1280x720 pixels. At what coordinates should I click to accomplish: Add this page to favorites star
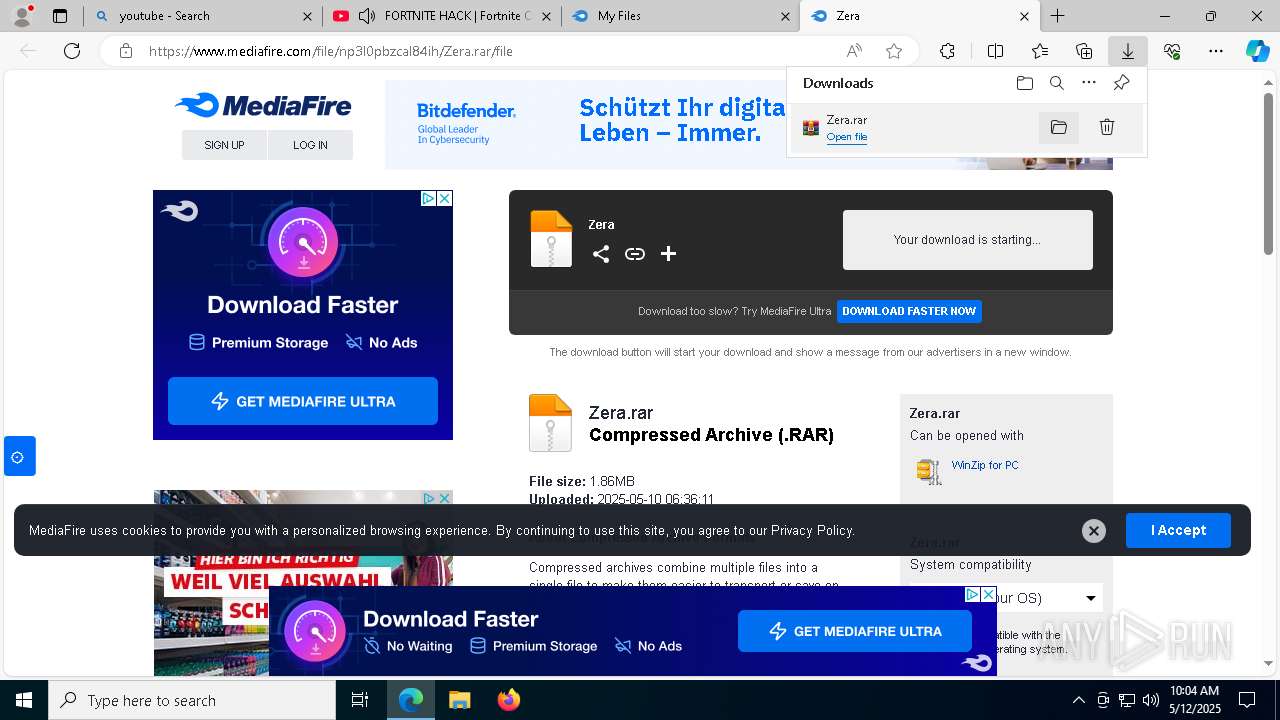[894, 51]
